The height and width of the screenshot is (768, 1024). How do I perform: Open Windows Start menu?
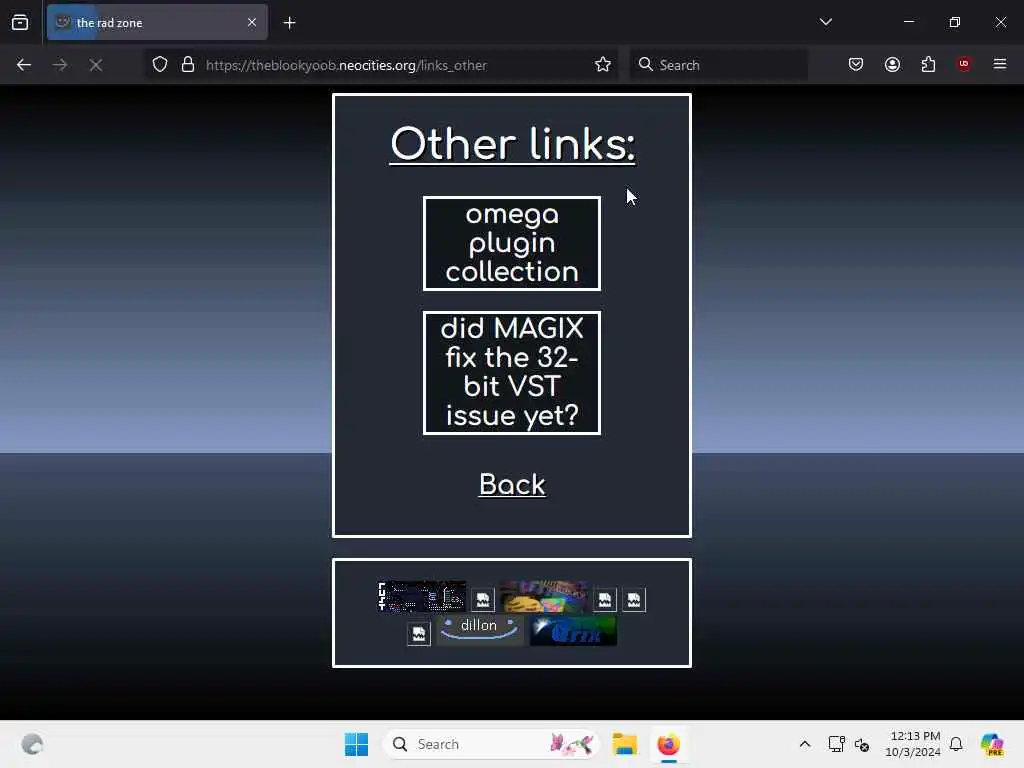[x=357, y=744]
